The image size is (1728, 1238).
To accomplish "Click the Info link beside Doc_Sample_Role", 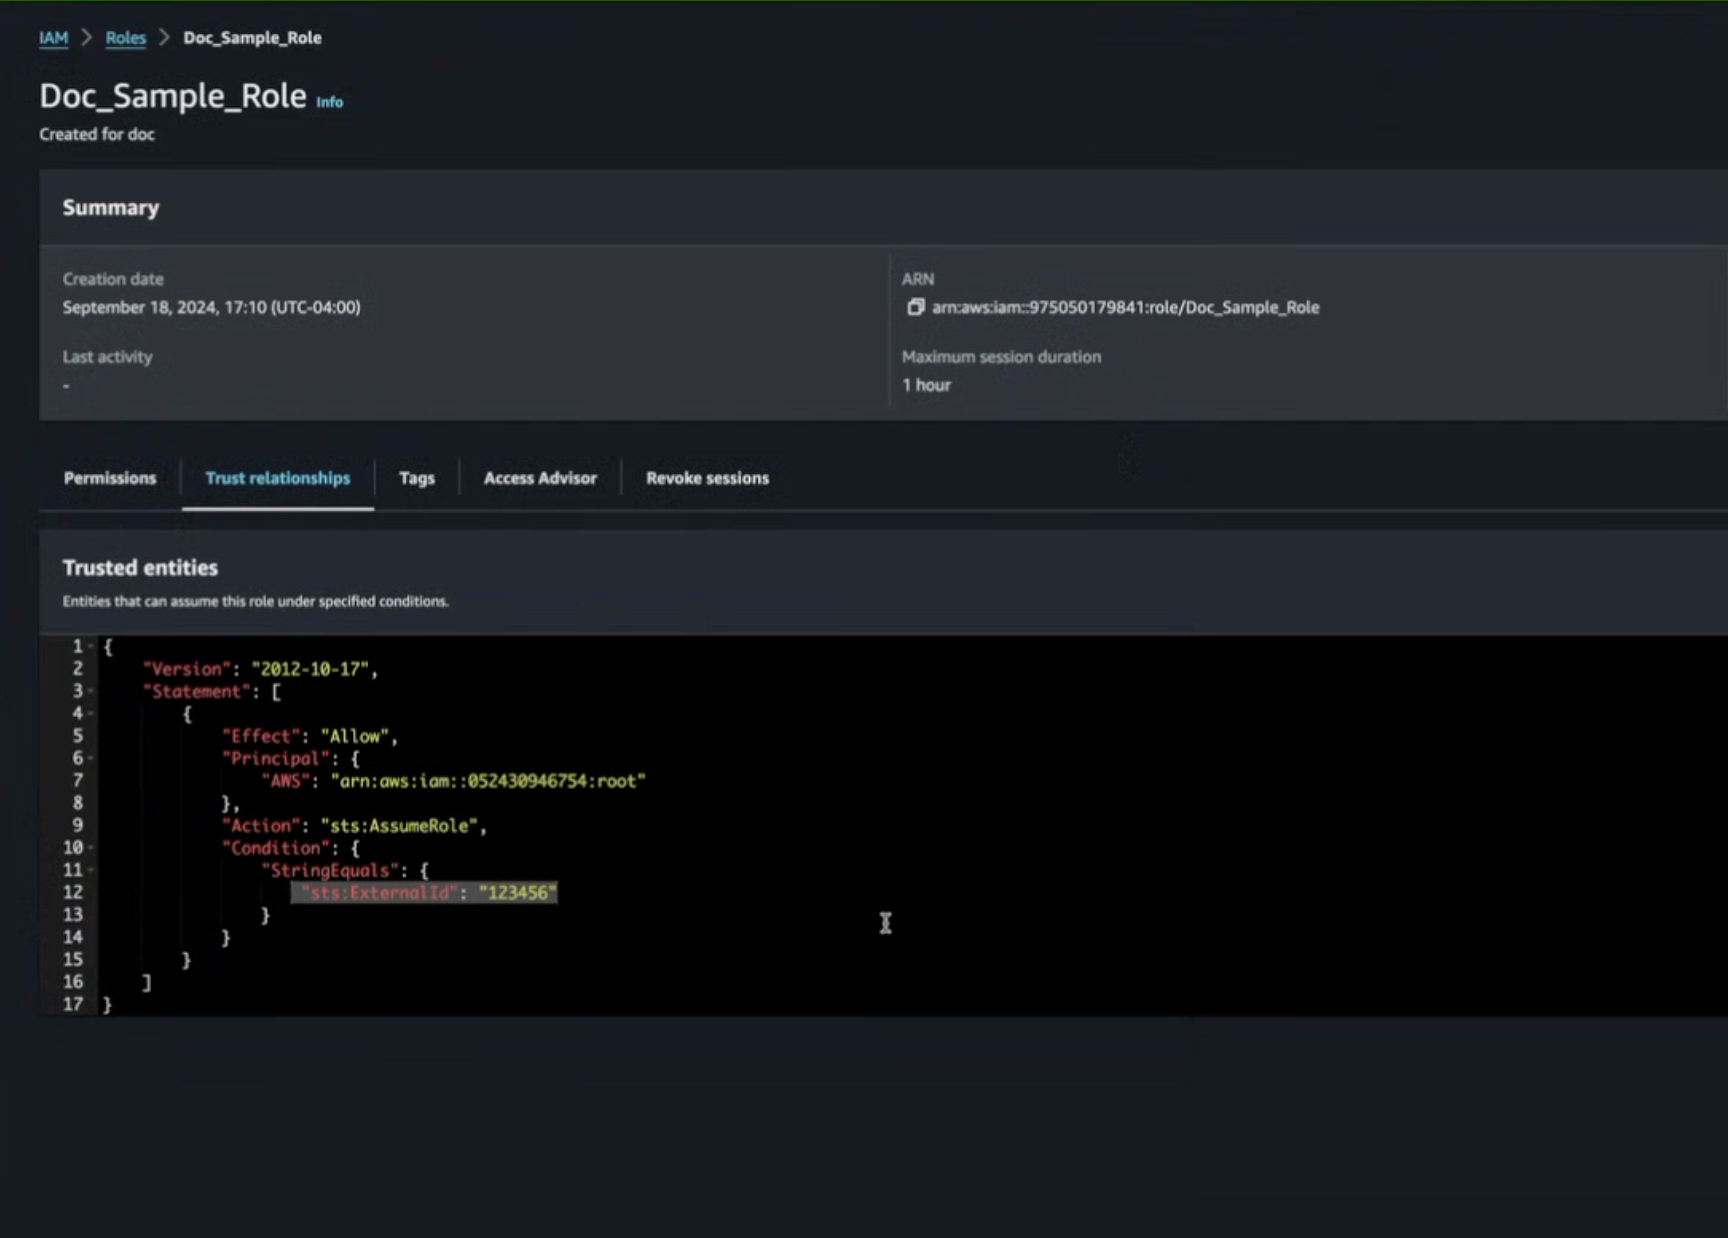I will (329, 102).
